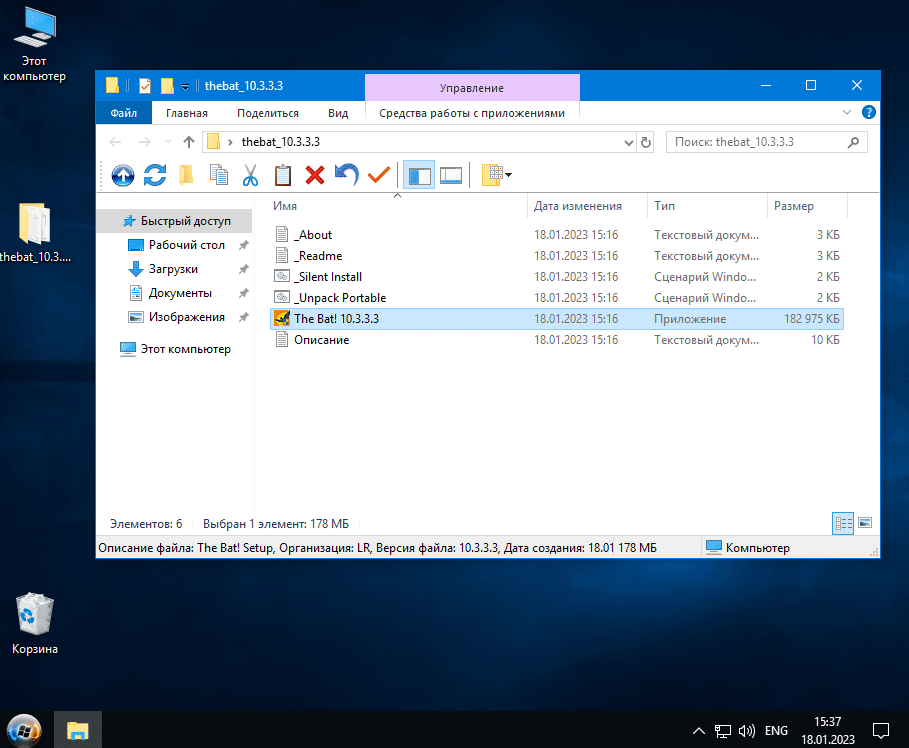Open the notification center icon
Screen dimensions: 909x748
click(881, 731)
